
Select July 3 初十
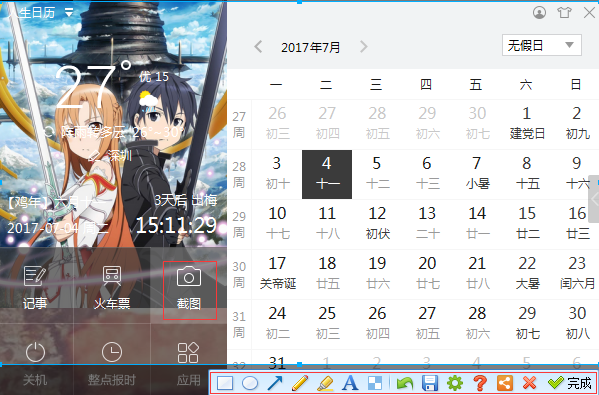click(x=277, y=174)
